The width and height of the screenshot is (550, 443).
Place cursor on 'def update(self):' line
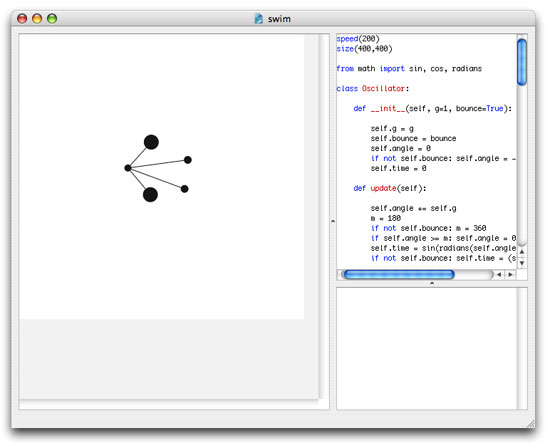(389, 188)
